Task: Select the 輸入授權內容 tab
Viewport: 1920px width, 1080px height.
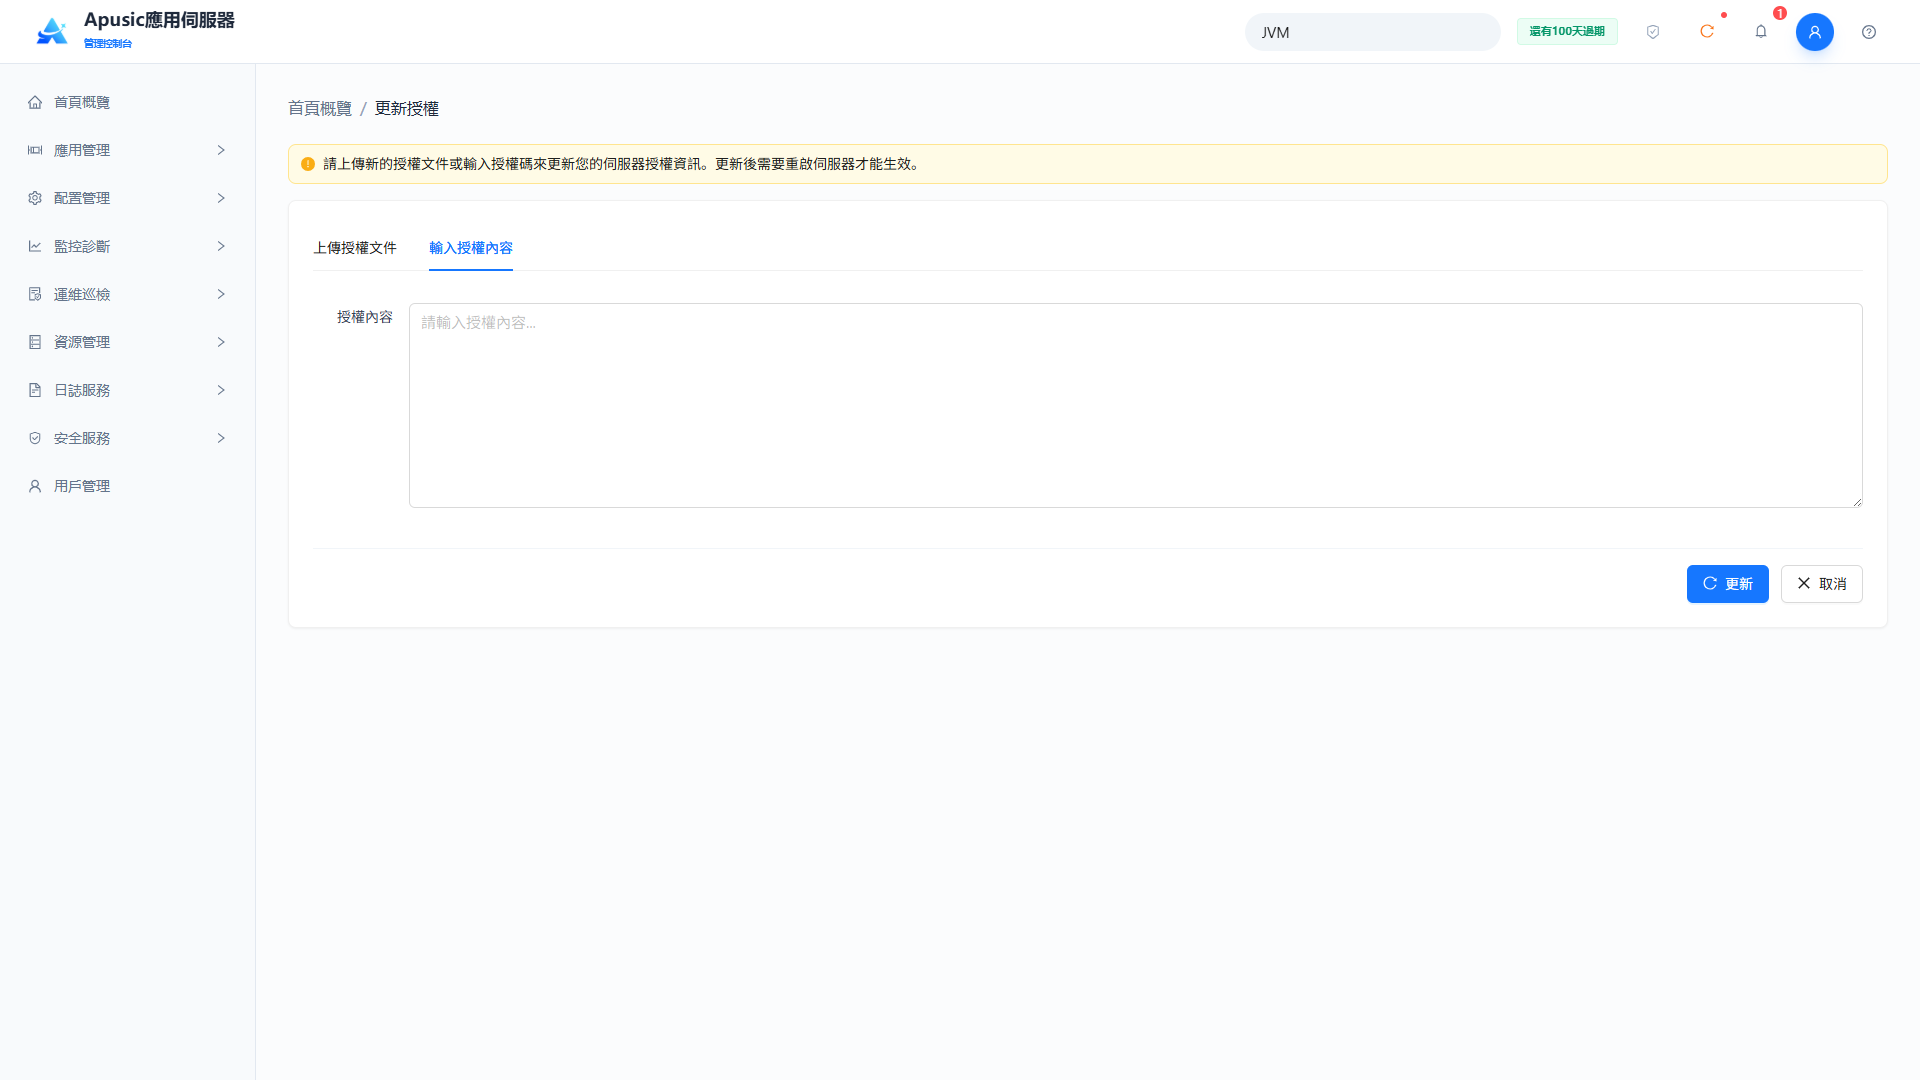Action: pyautogui.click(x=471, y=248)
